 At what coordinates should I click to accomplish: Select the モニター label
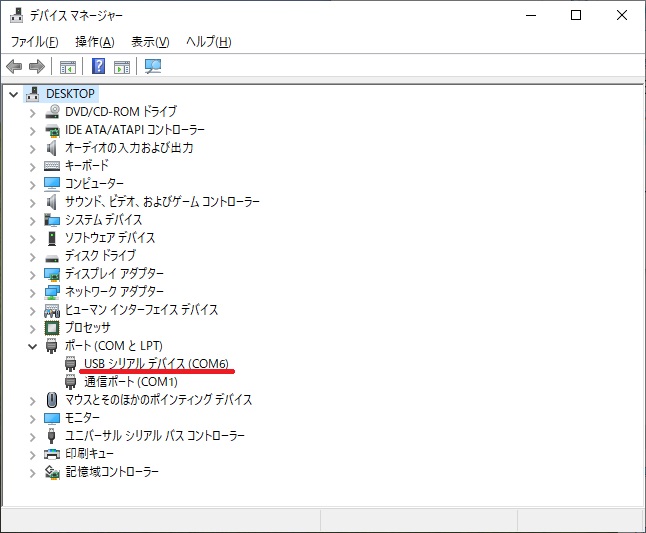[x=82, y=418]
